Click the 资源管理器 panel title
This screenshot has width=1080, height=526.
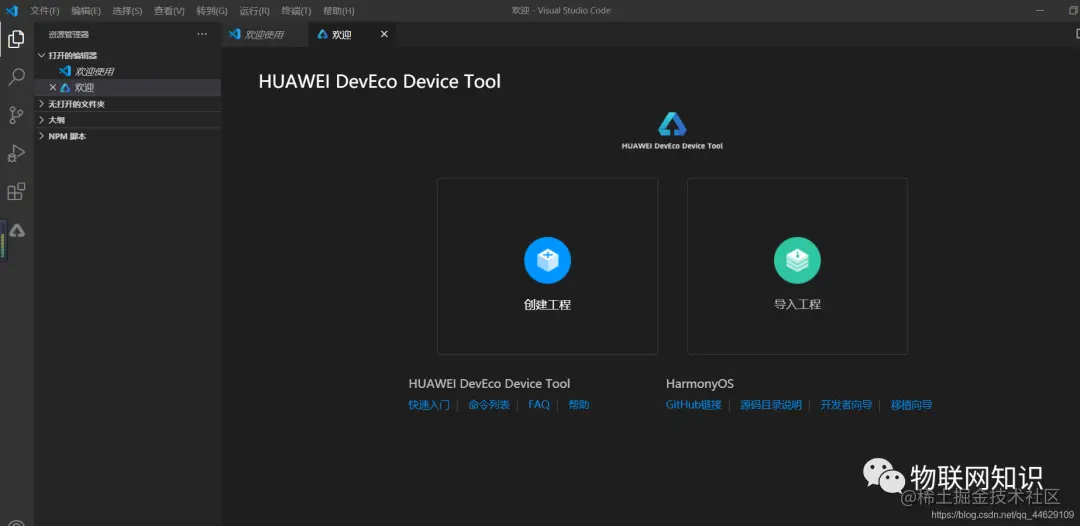click(69, 34)
